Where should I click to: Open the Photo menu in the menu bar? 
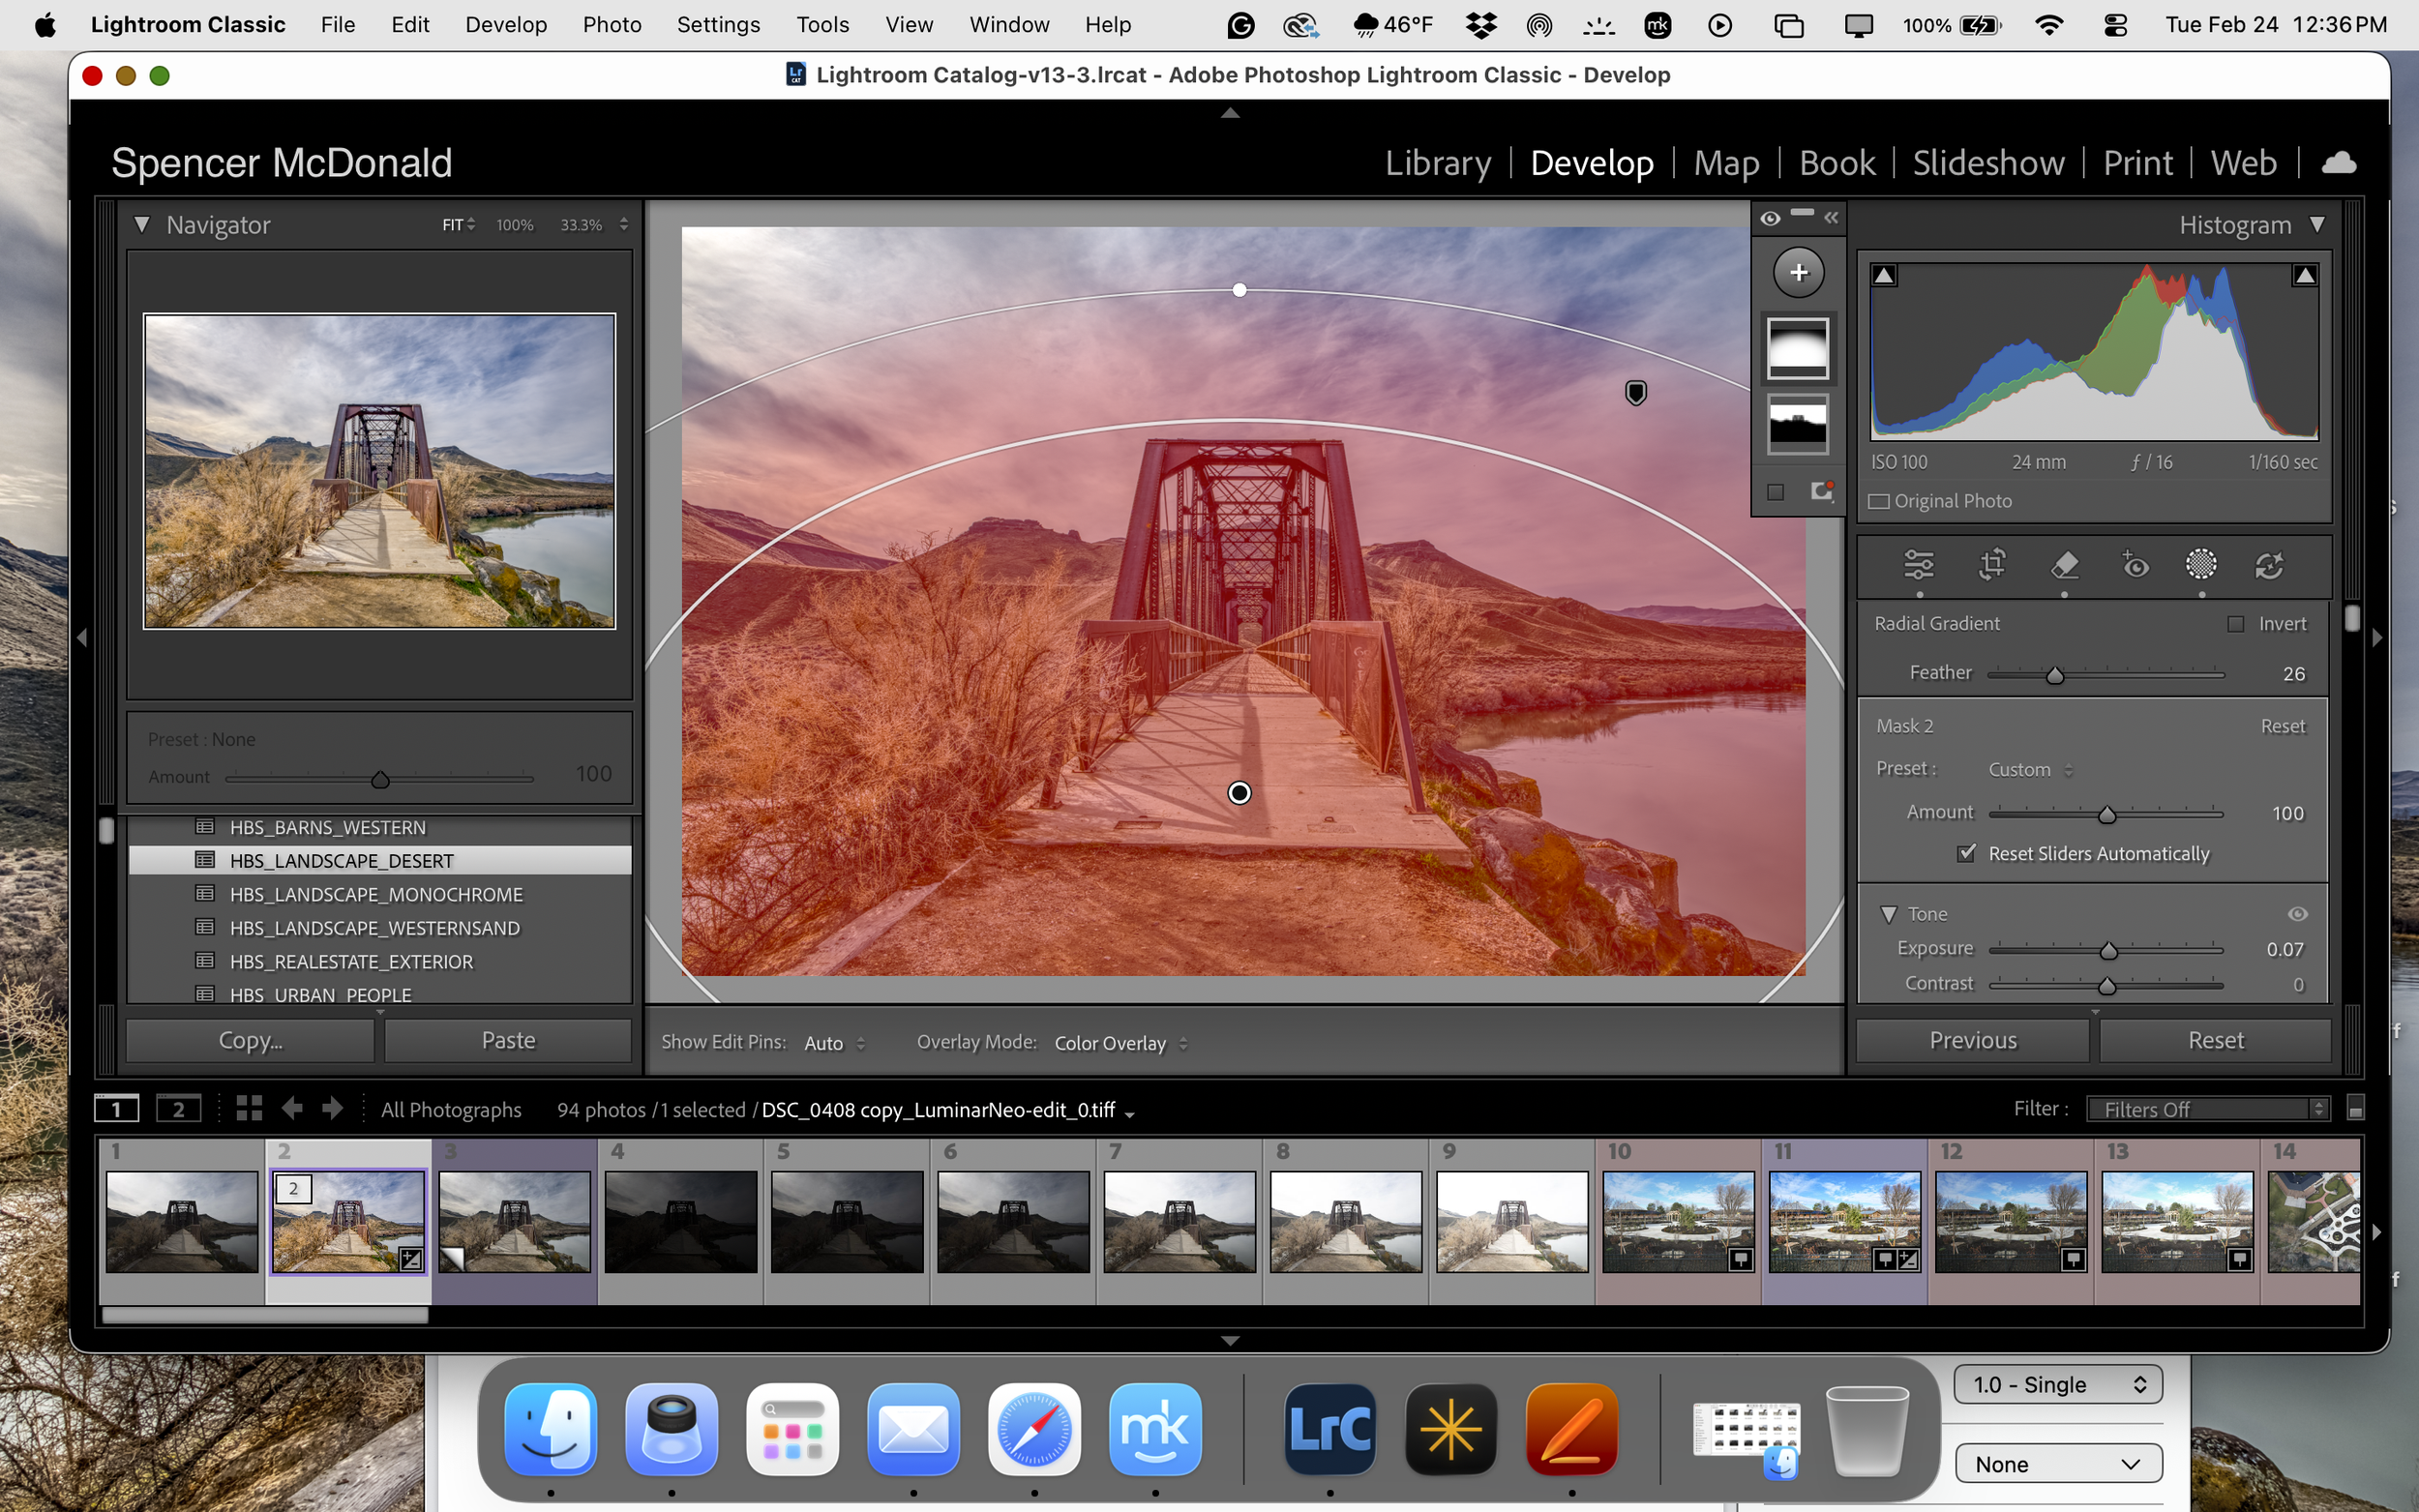[611, 24]
